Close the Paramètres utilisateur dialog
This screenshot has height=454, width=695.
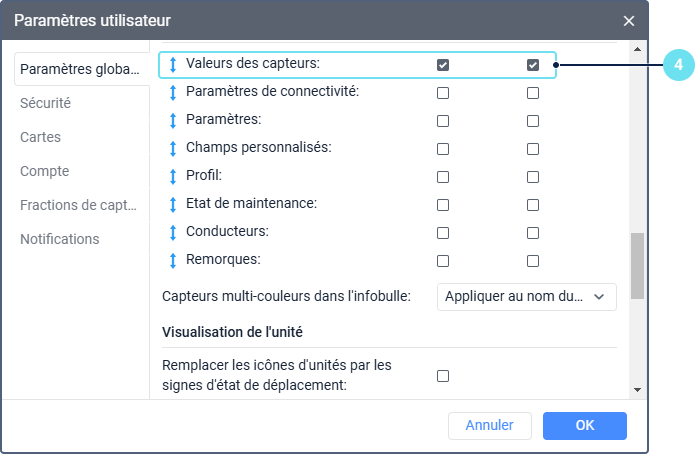point(628,20)
